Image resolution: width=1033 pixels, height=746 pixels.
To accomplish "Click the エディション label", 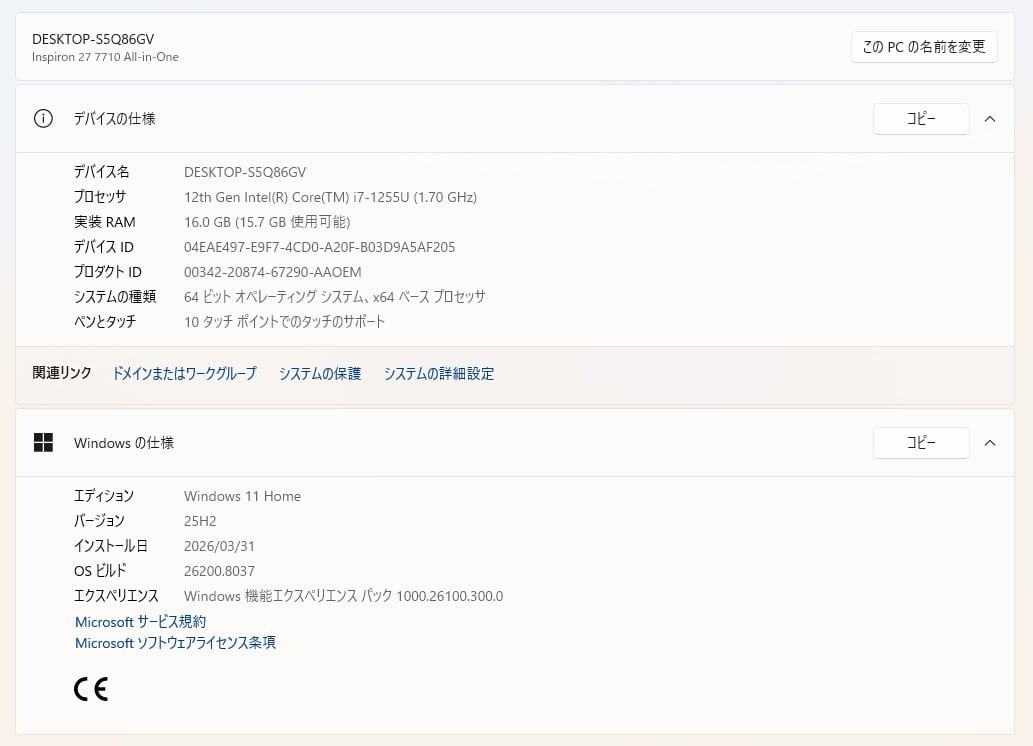I will point(104,496).
